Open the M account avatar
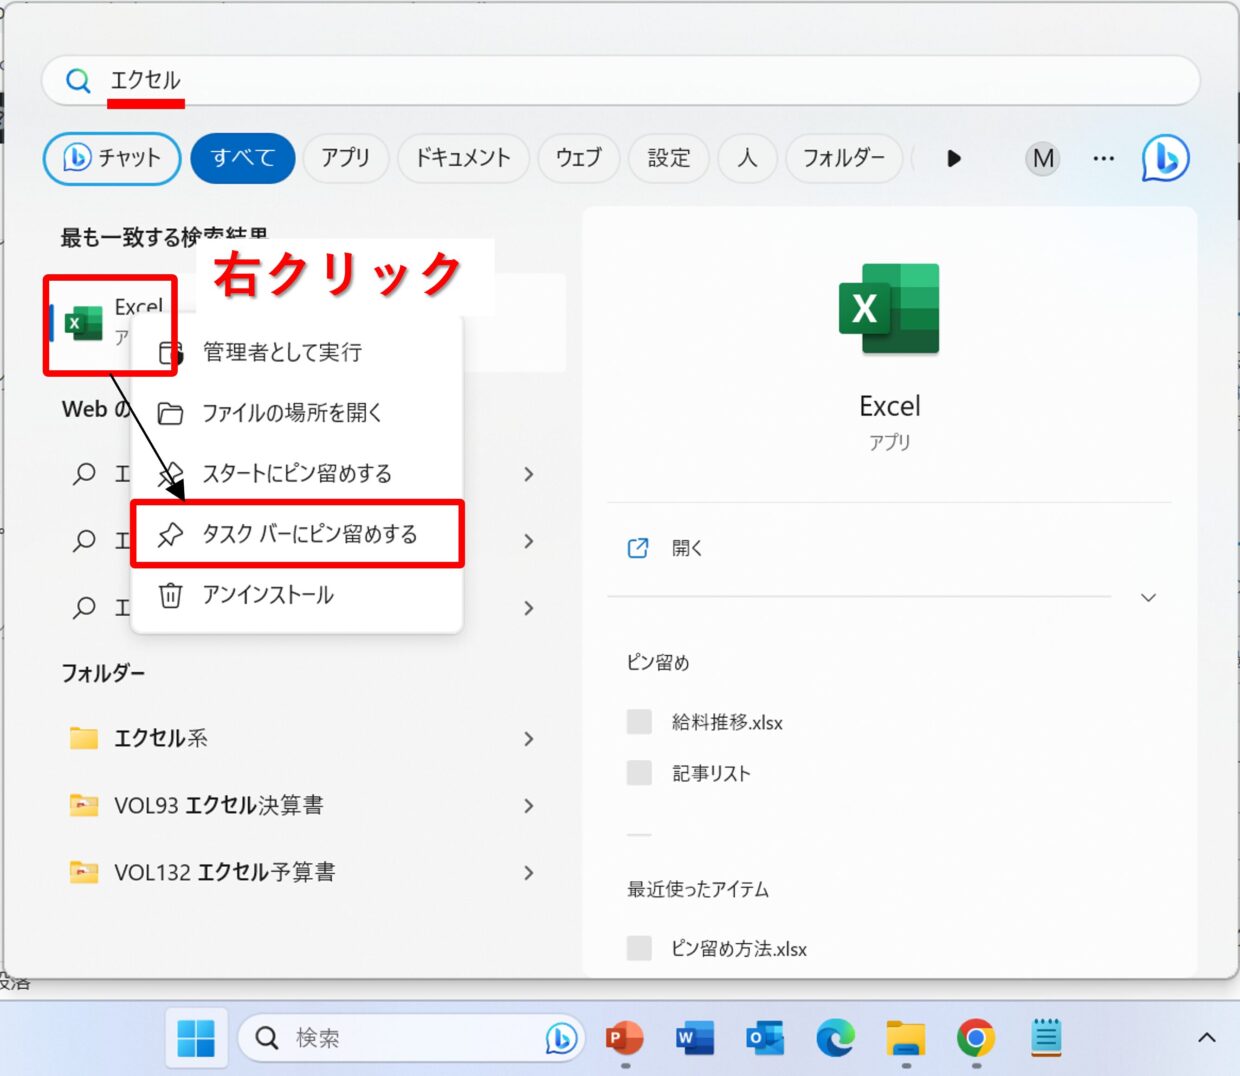This screenshot has height=1076, width=1240. coord(1043,158)
